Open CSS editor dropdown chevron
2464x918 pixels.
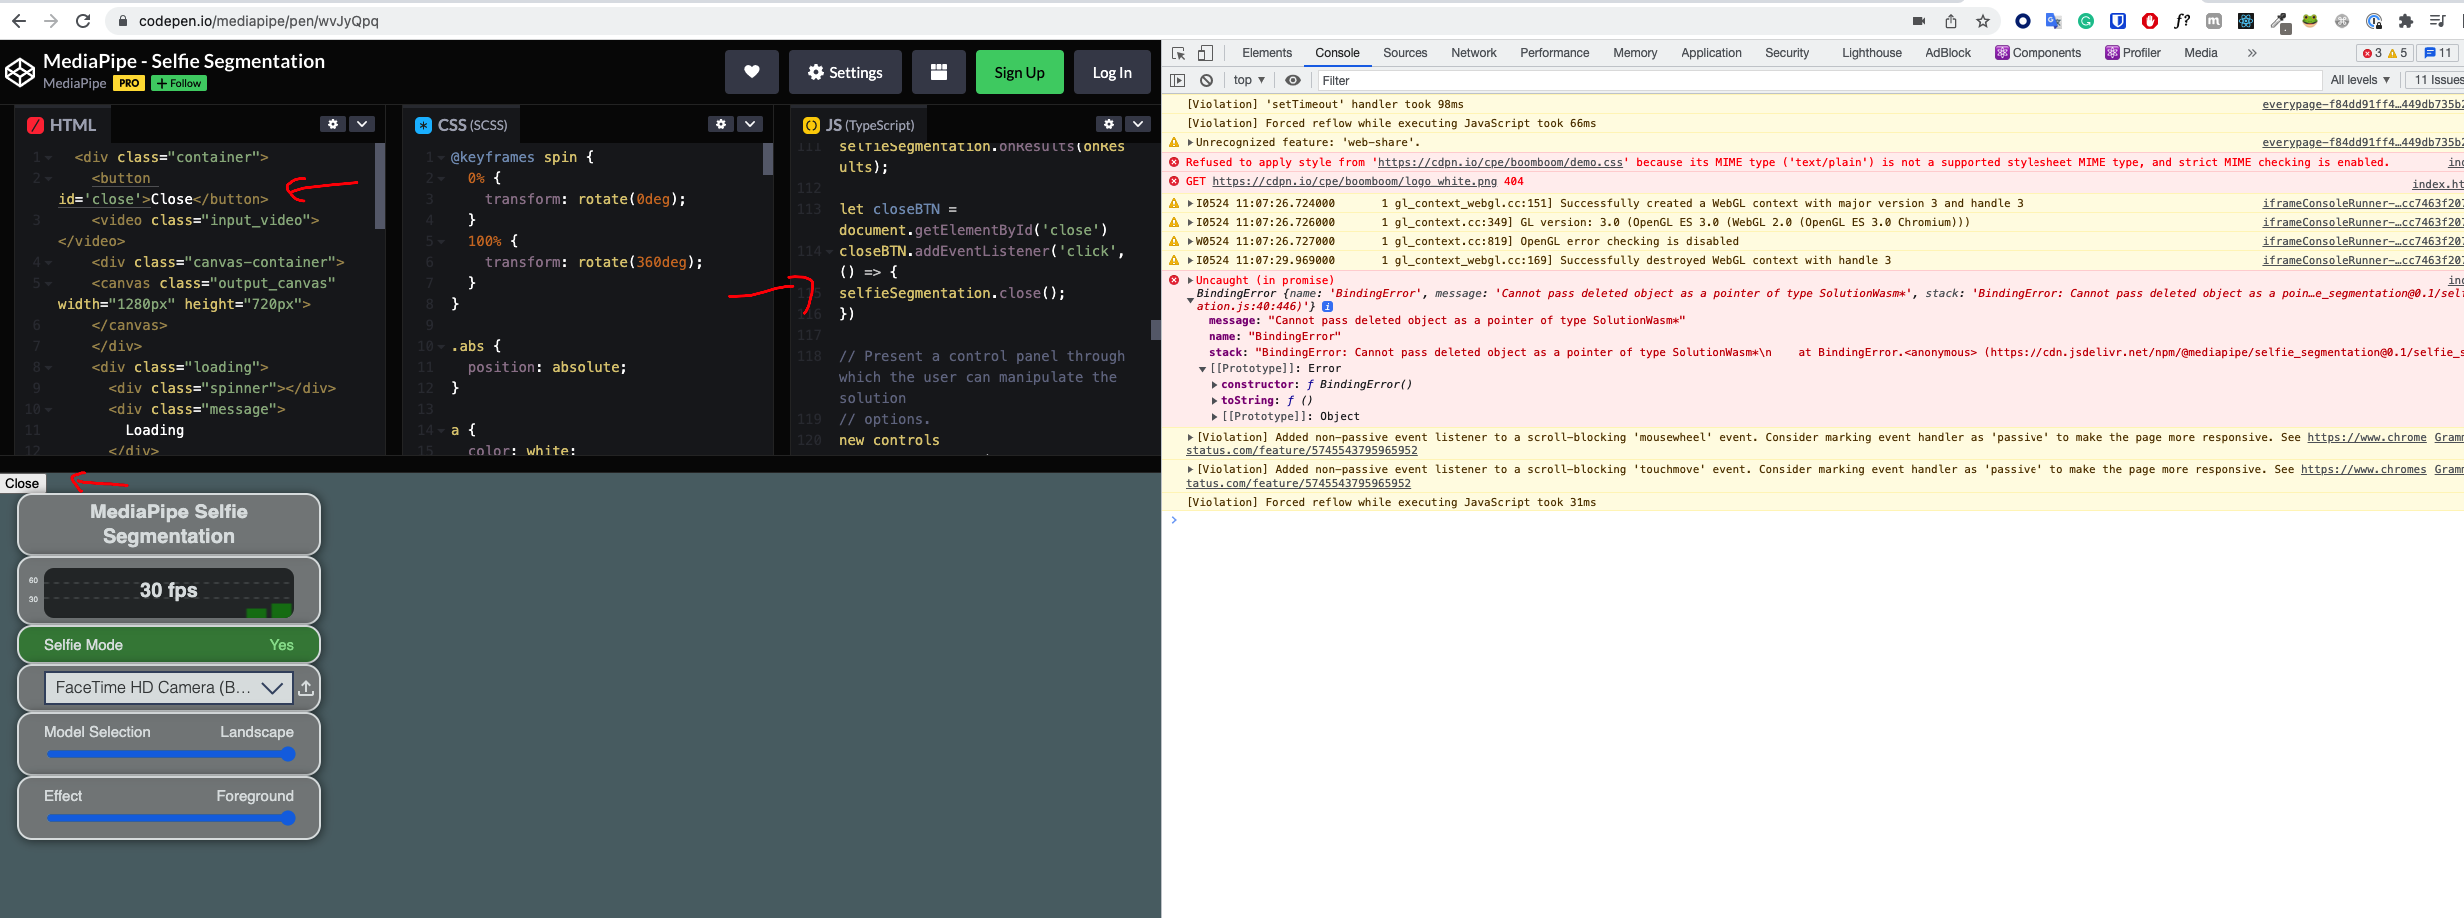(x=750, y=124)
